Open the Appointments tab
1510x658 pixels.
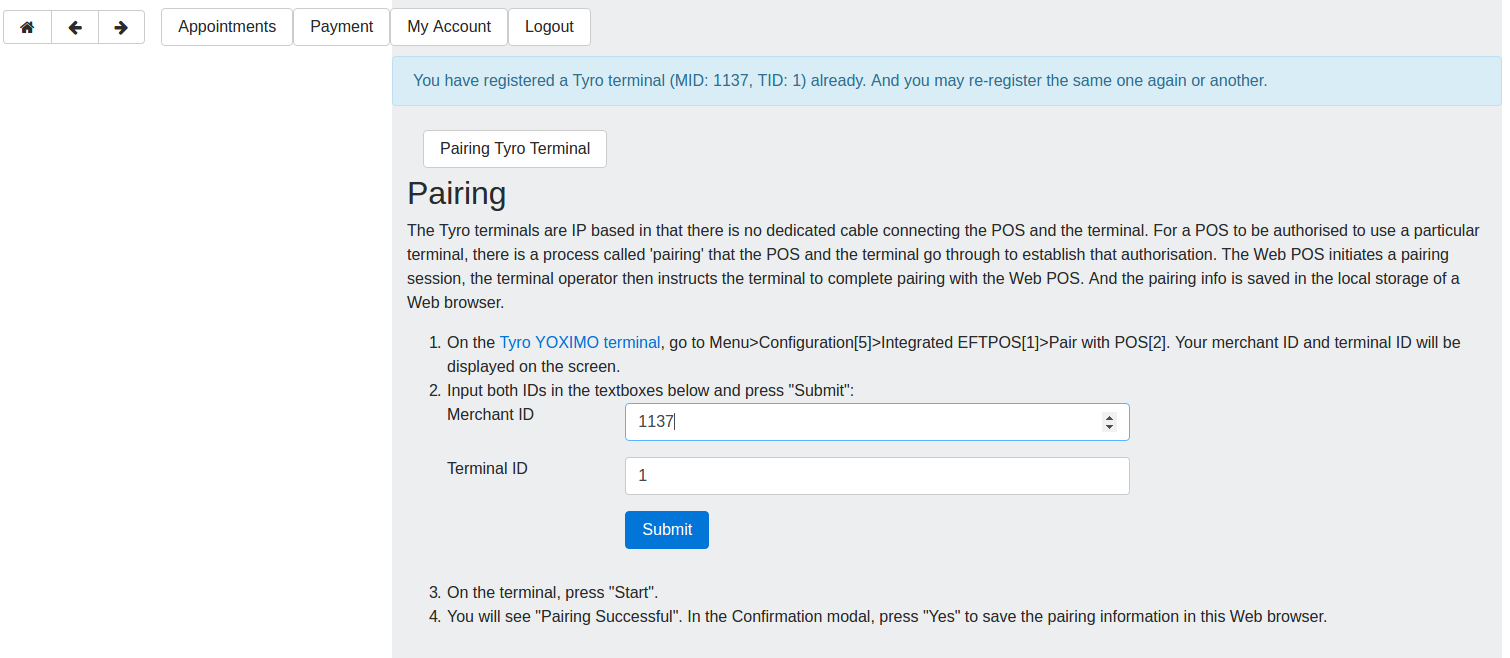pyautogui.click(x=226, y=27)
